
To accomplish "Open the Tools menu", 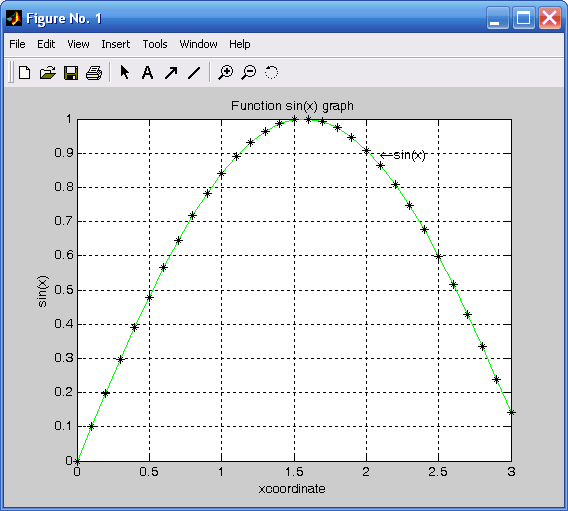I will (155, 44).
